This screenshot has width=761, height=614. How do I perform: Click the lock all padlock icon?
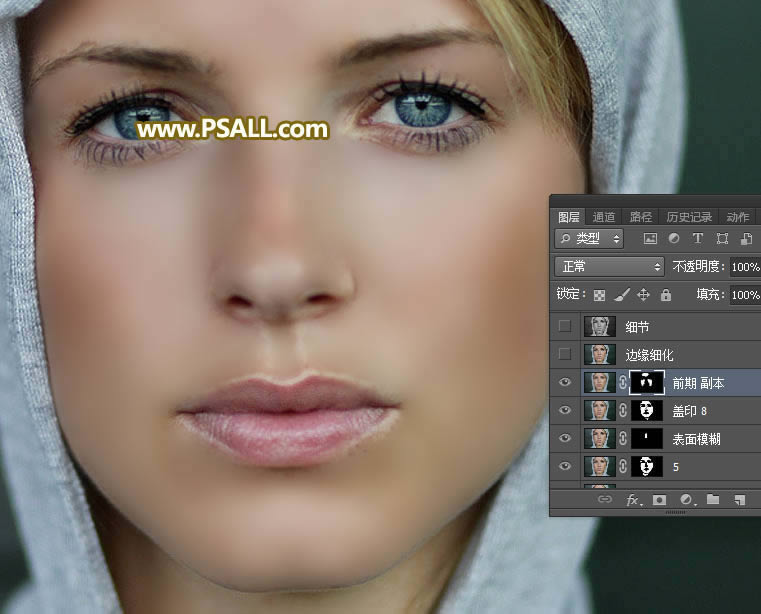point(666,295)
